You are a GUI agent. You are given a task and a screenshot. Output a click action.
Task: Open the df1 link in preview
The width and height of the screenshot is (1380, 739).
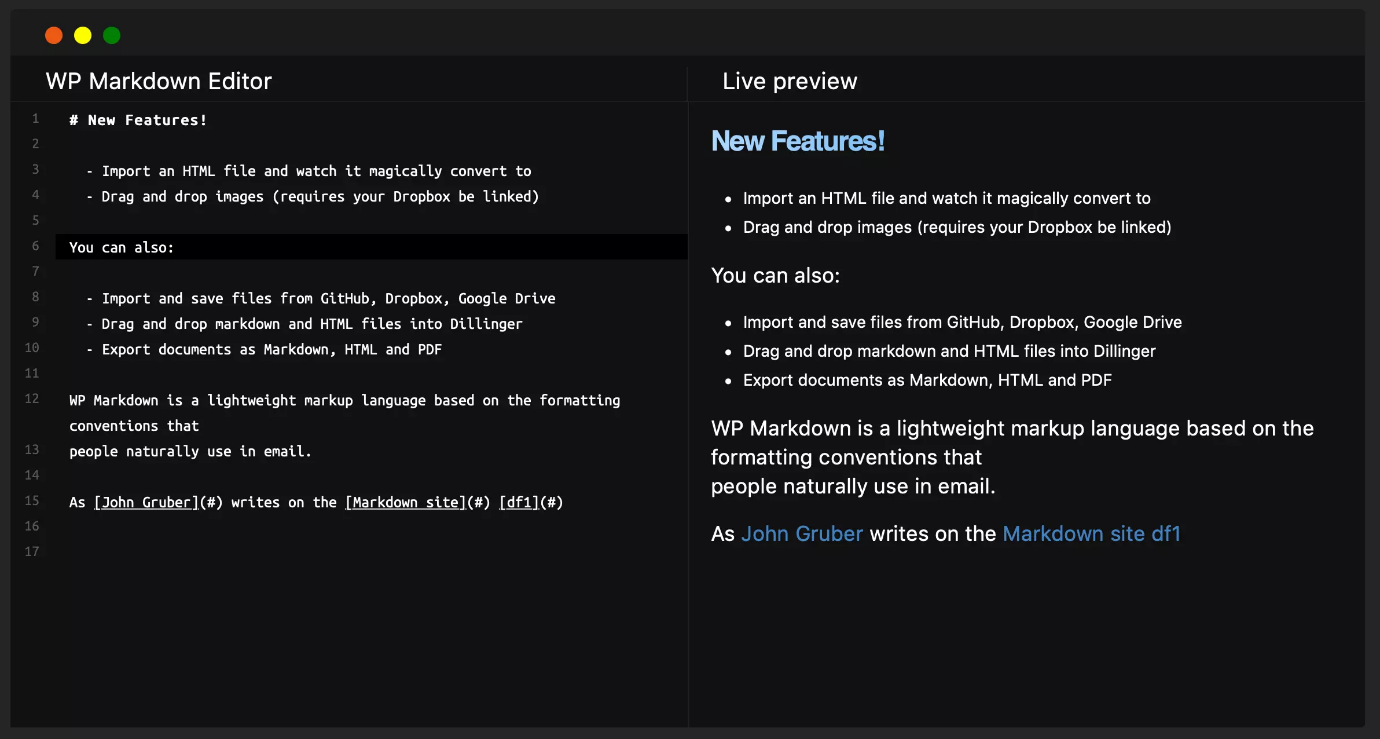(x=1166, y=534)
